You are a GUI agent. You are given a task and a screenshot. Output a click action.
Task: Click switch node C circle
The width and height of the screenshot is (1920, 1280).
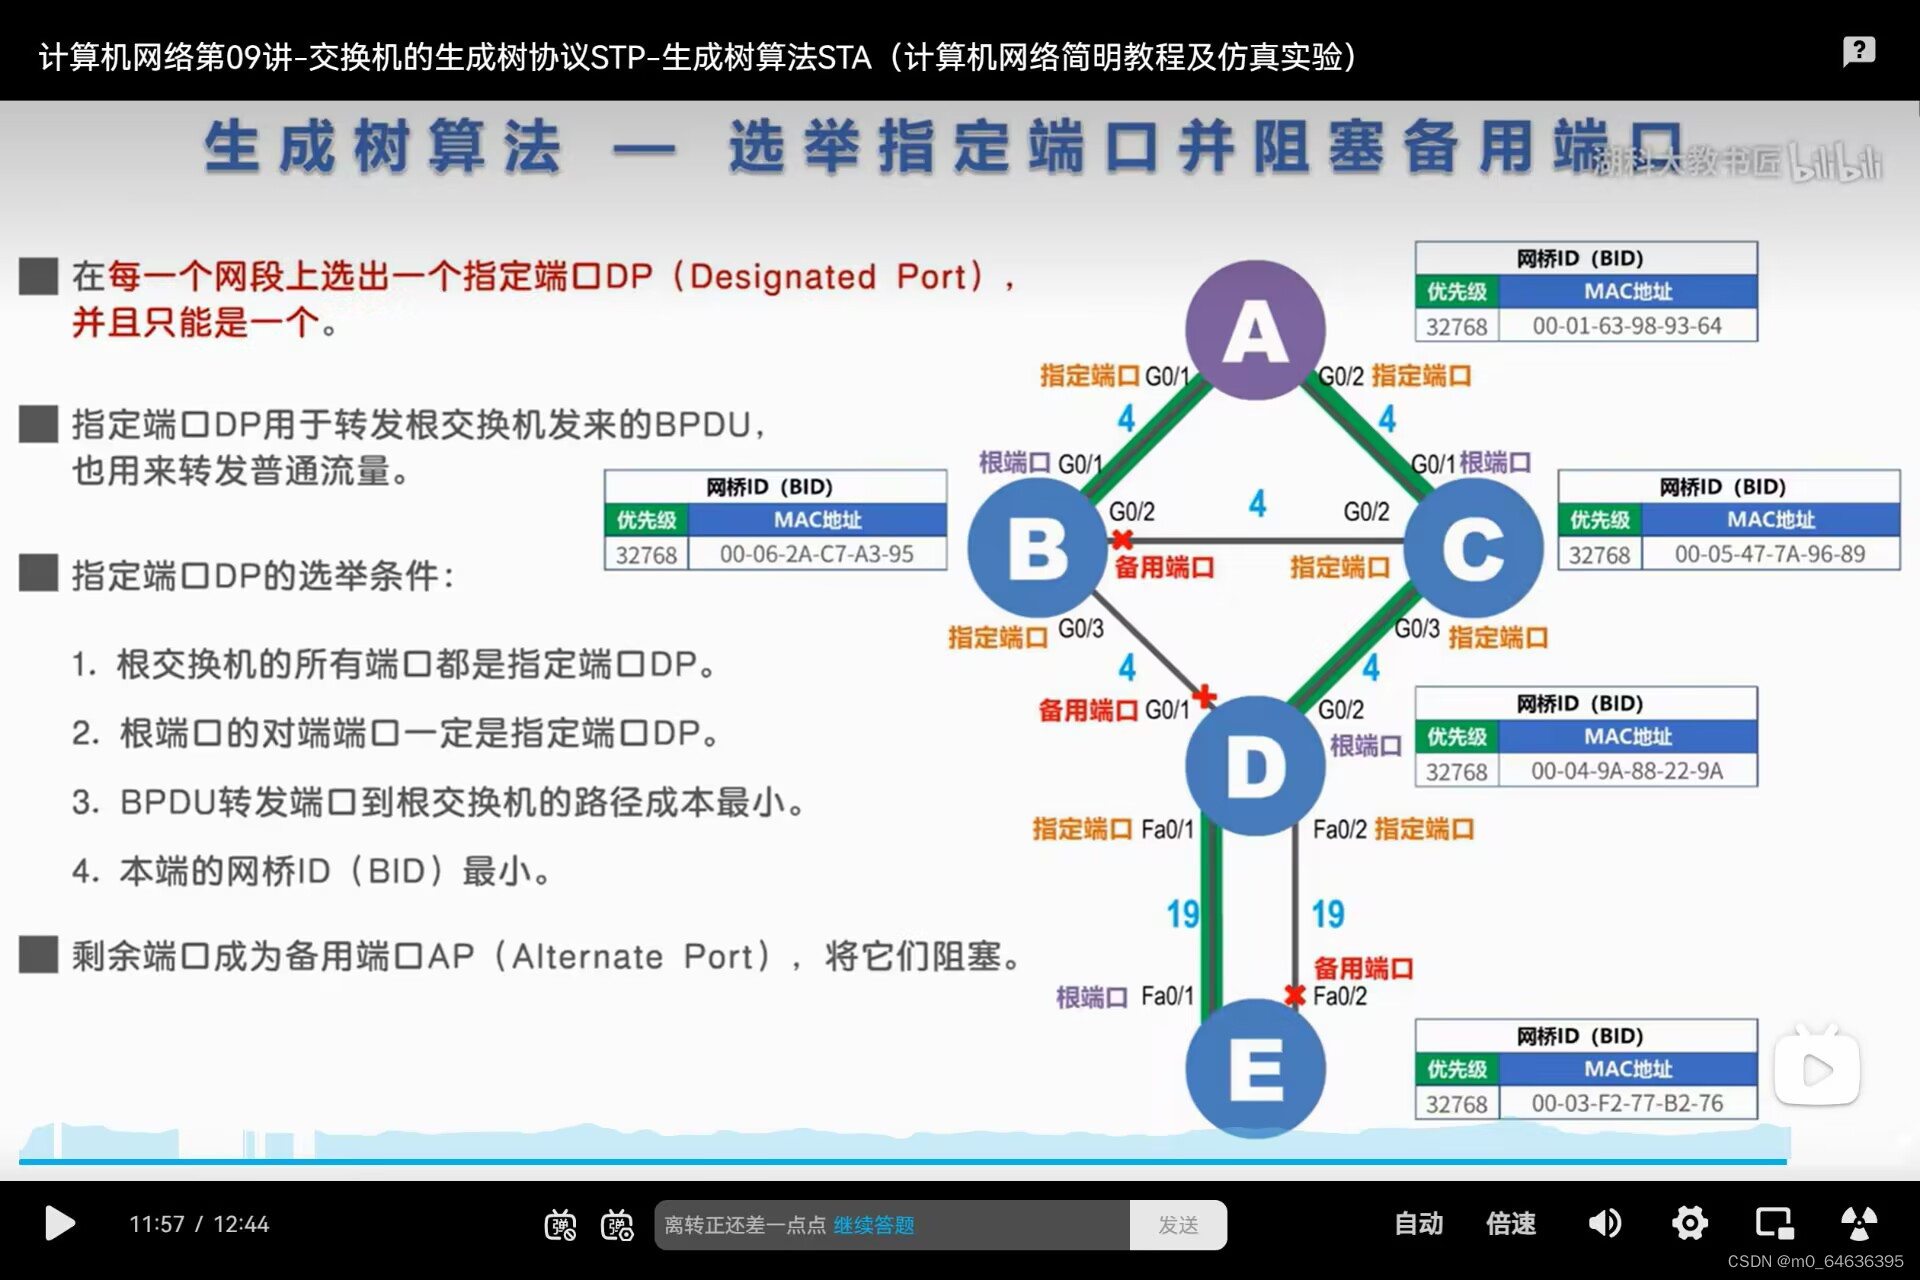click(x=1473, y=548)
